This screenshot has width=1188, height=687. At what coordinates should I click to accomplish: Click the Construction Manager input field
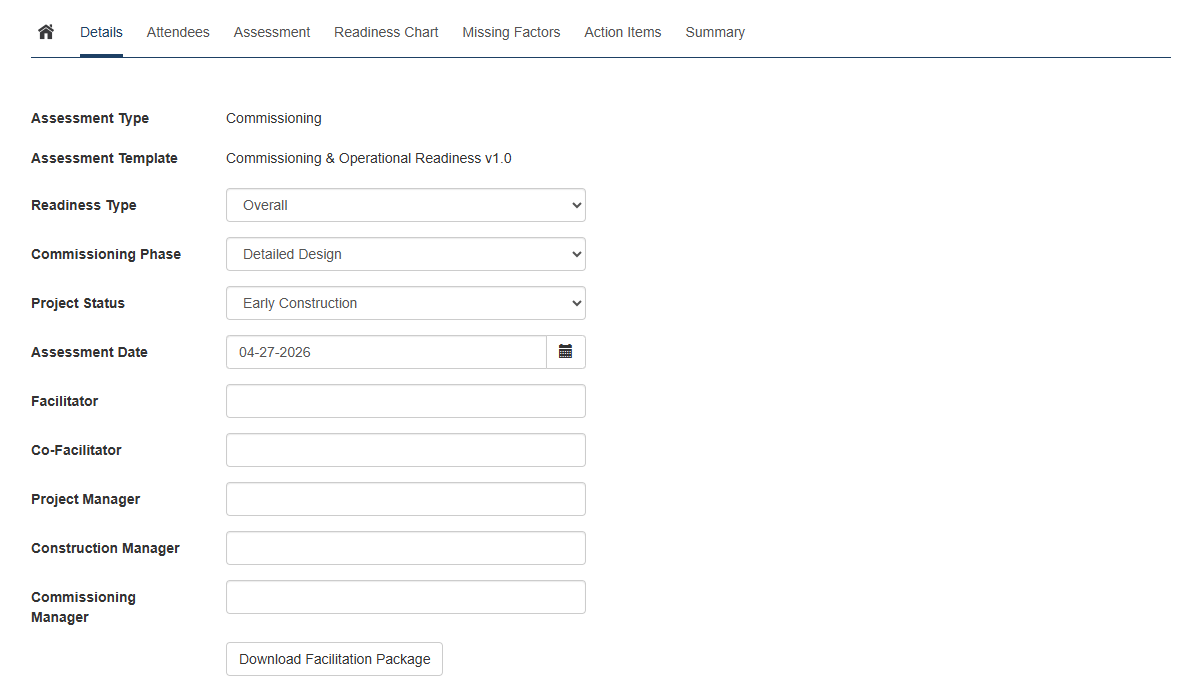point(405,548)
